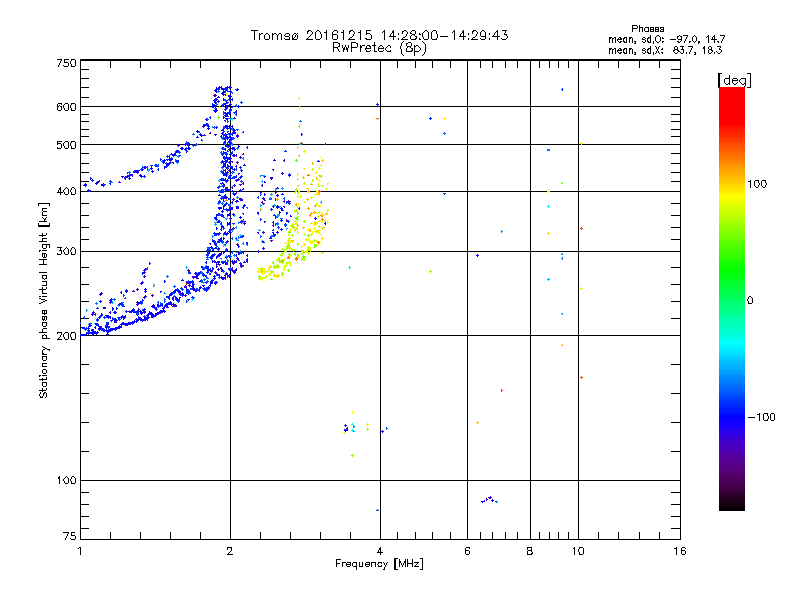Viewport: 800px width, 600px height.
Task: Click the 'mean, sd,X: 83.7, 18.3' text
Action: (x=665, y=50)
